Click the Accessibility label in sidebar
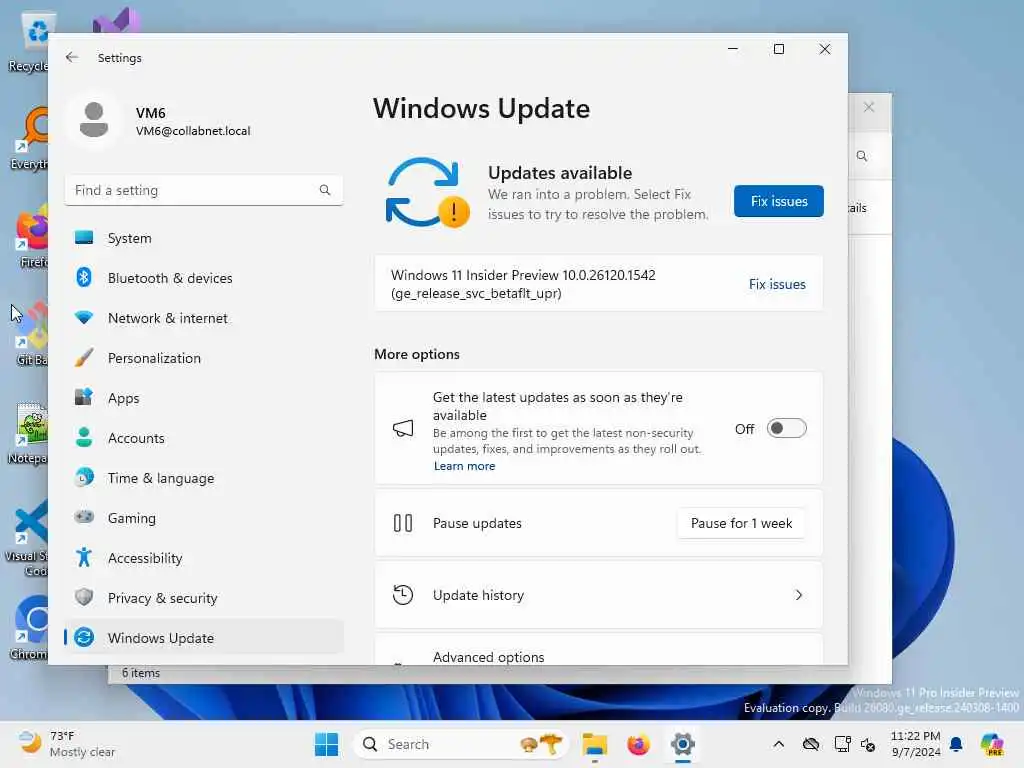 click(x=144, y=558)
